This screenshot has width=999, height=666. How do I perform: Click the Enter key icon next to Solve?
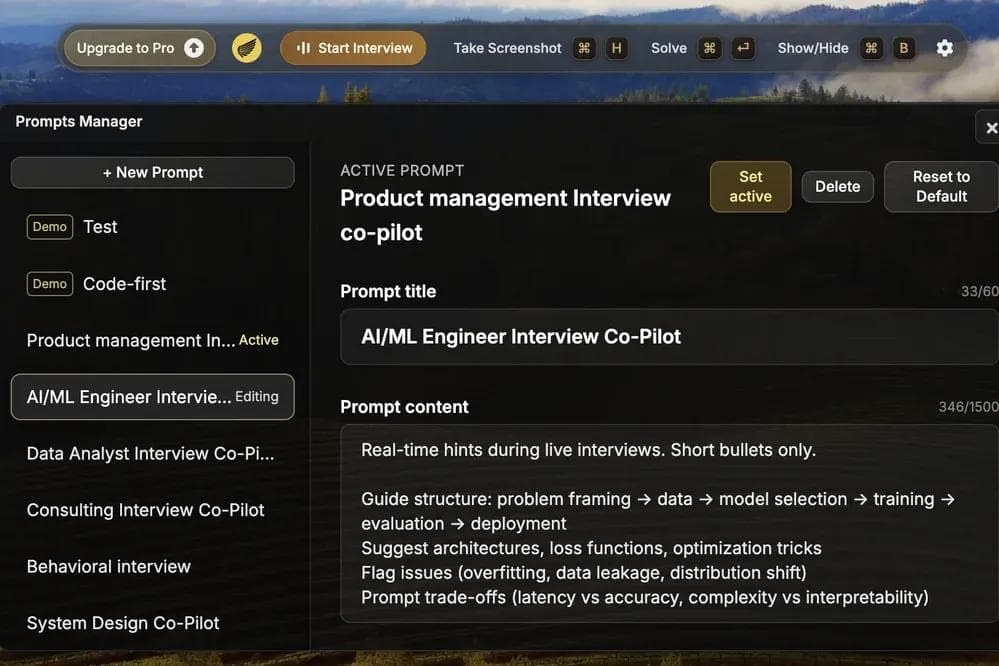pos(742,48)
